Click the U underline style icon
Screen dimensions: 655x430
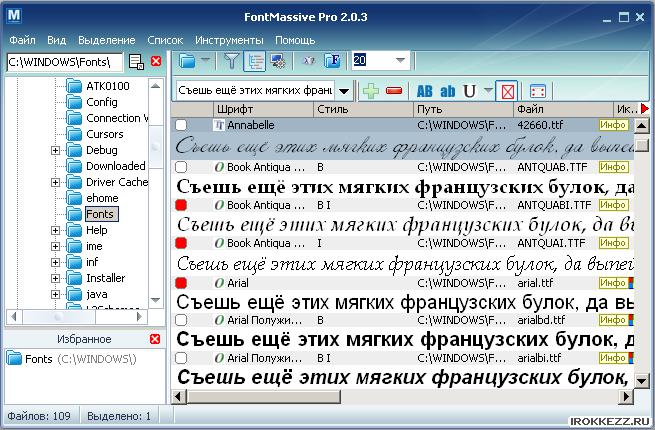pos(470,91)
